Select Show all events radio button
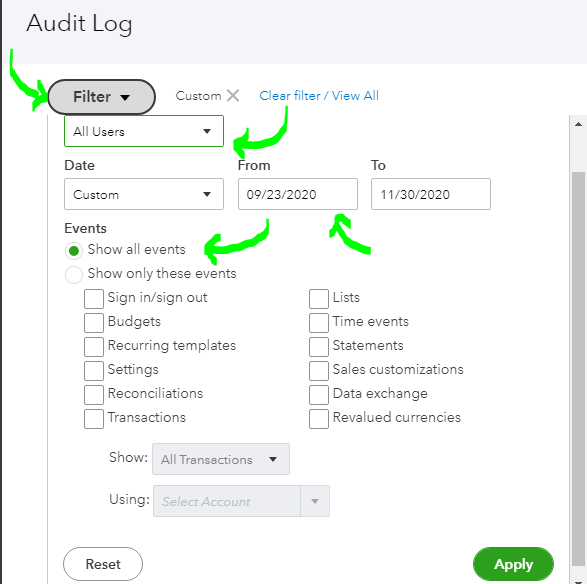This screenshot has width=587, height=584. (74, 250)
